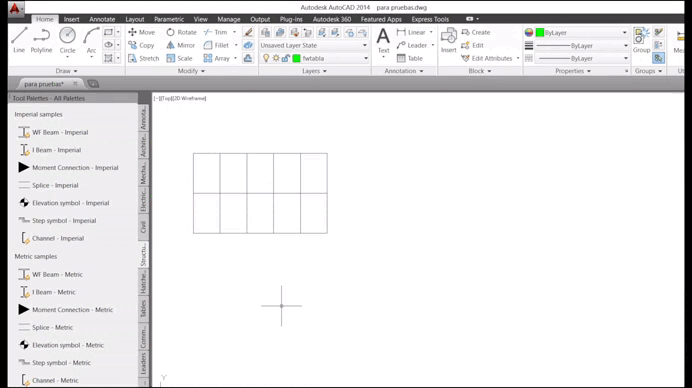
Task: Click Create block tool
Action: (475, 32)
